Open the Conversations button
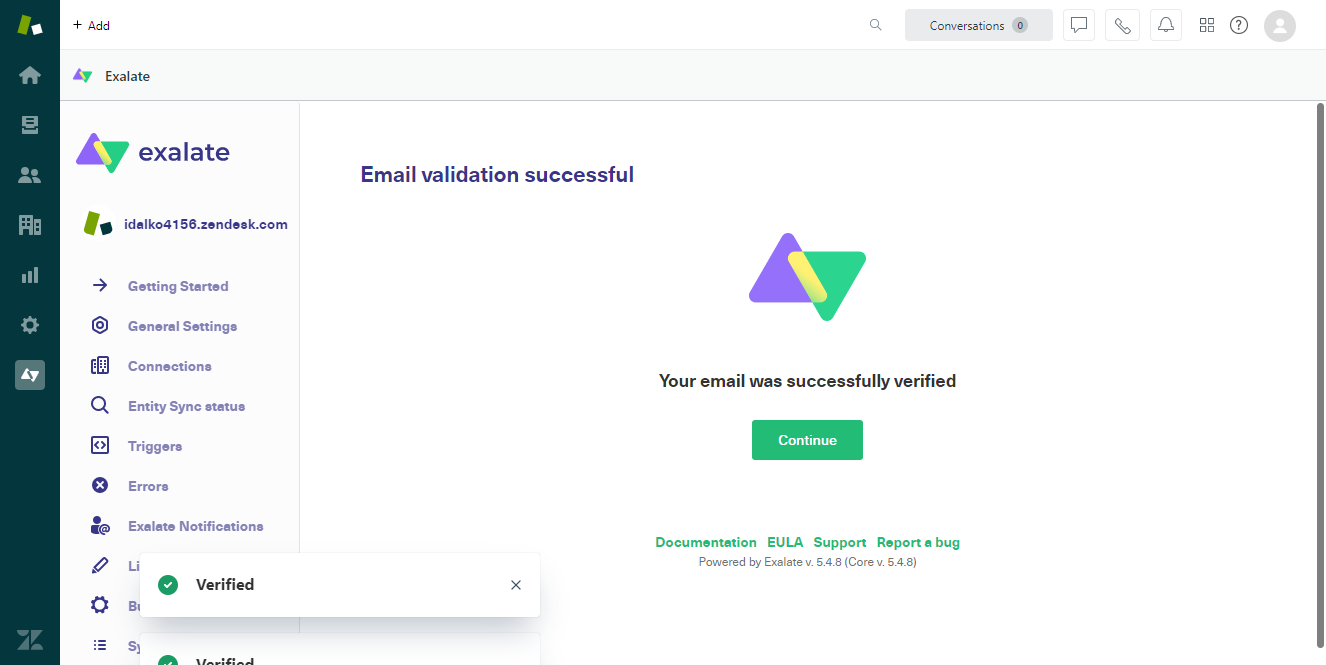Screen dimensions: 1326x665 979,25
